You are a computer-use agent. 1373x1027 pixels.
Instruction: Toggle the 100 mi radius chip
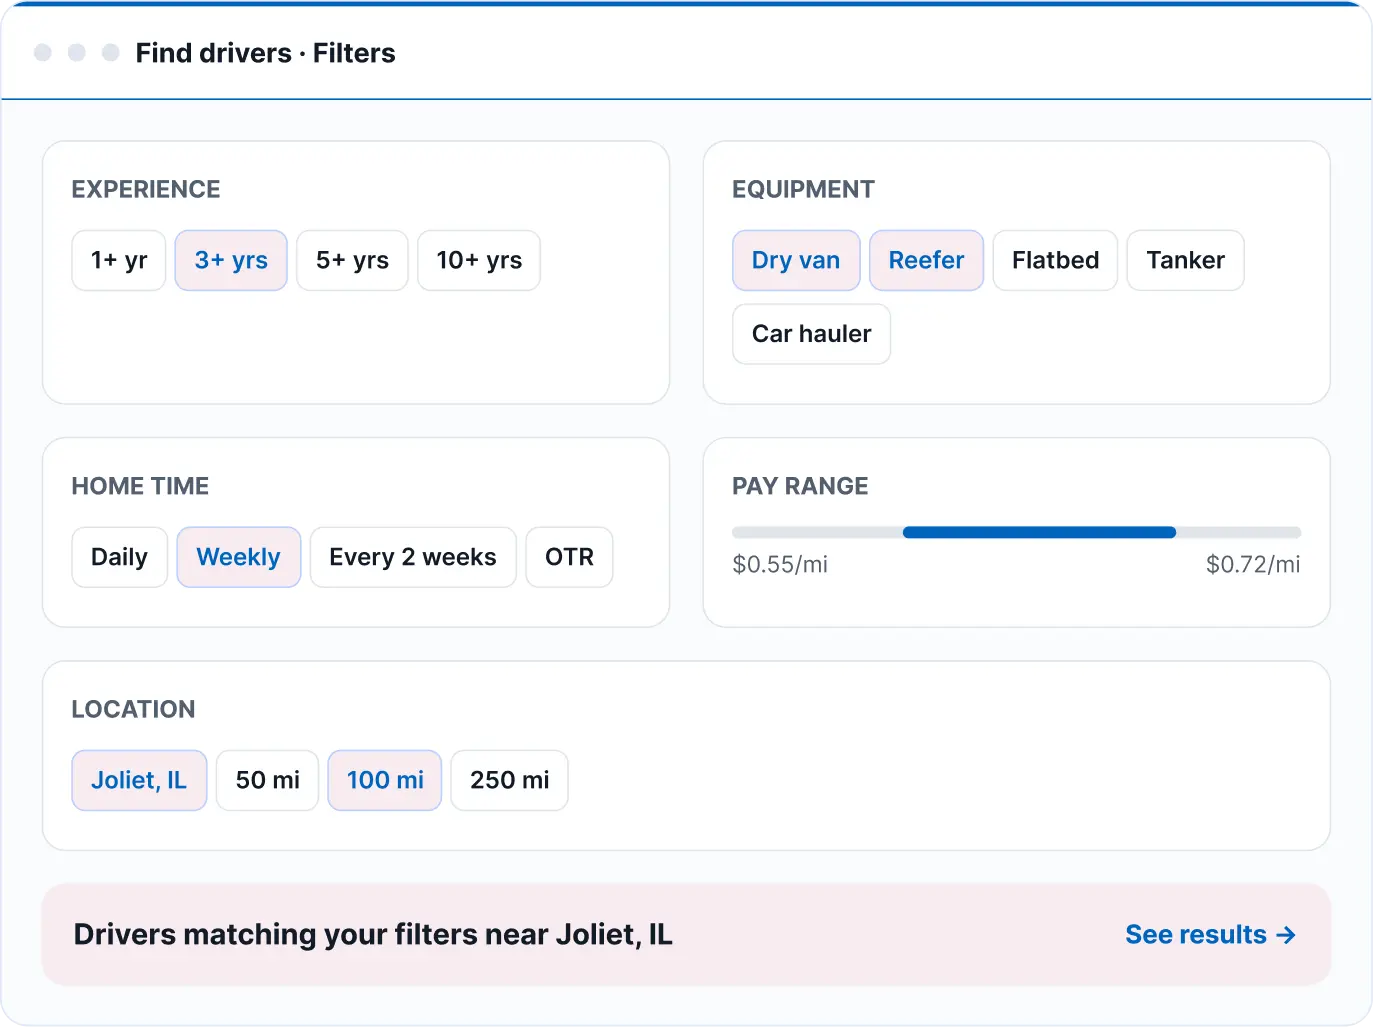pyautogui.click(x=385, y=780)
